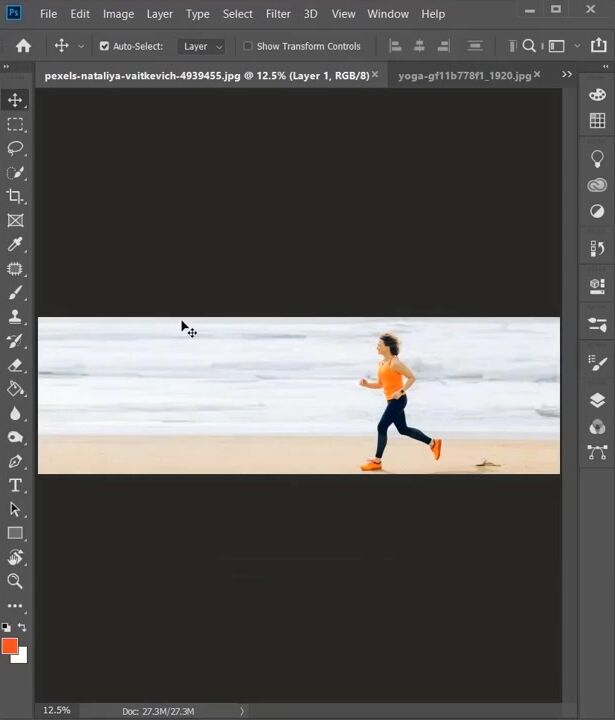Image resolution: width=615 pixels, height=720 pixels.
Task: Open the Swatches panel grid icon
Action: point(597,121)
